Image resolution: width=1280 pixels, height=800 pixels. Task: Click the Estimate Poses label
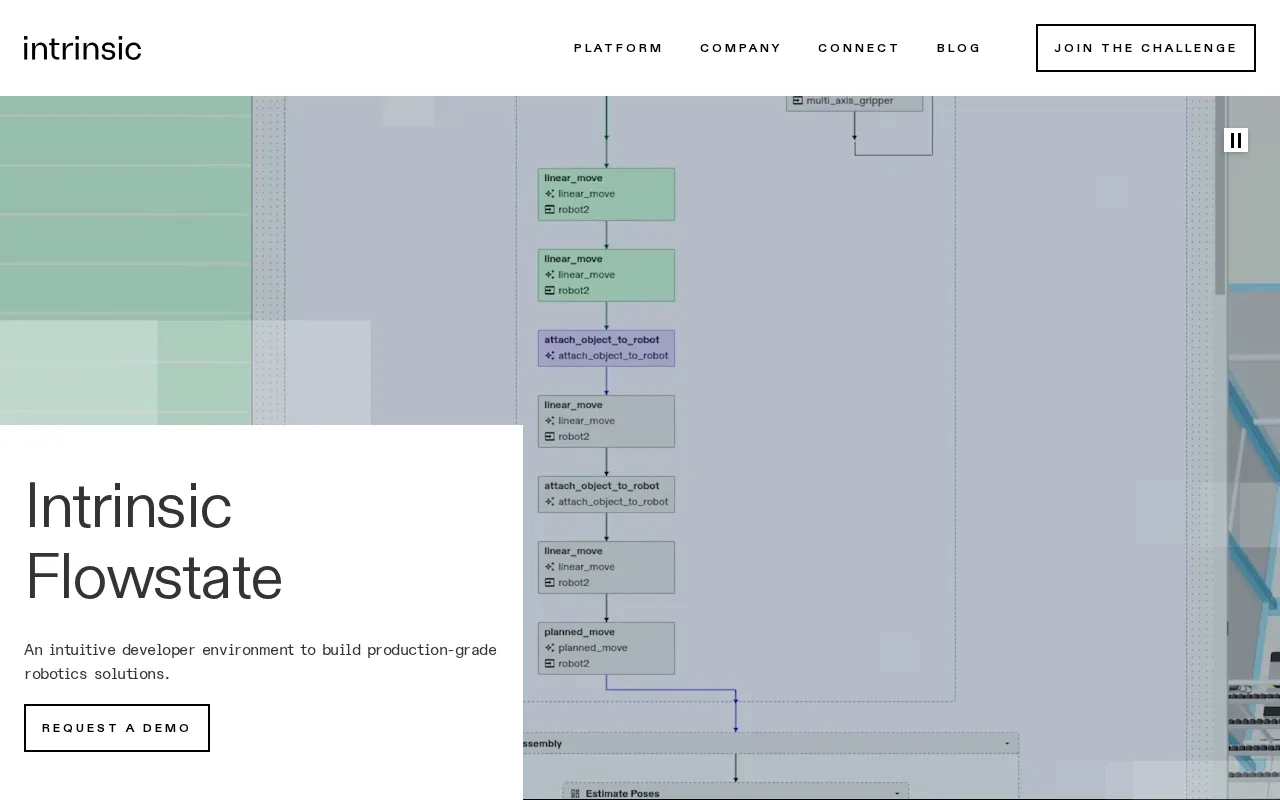click(x=622, y=793)
